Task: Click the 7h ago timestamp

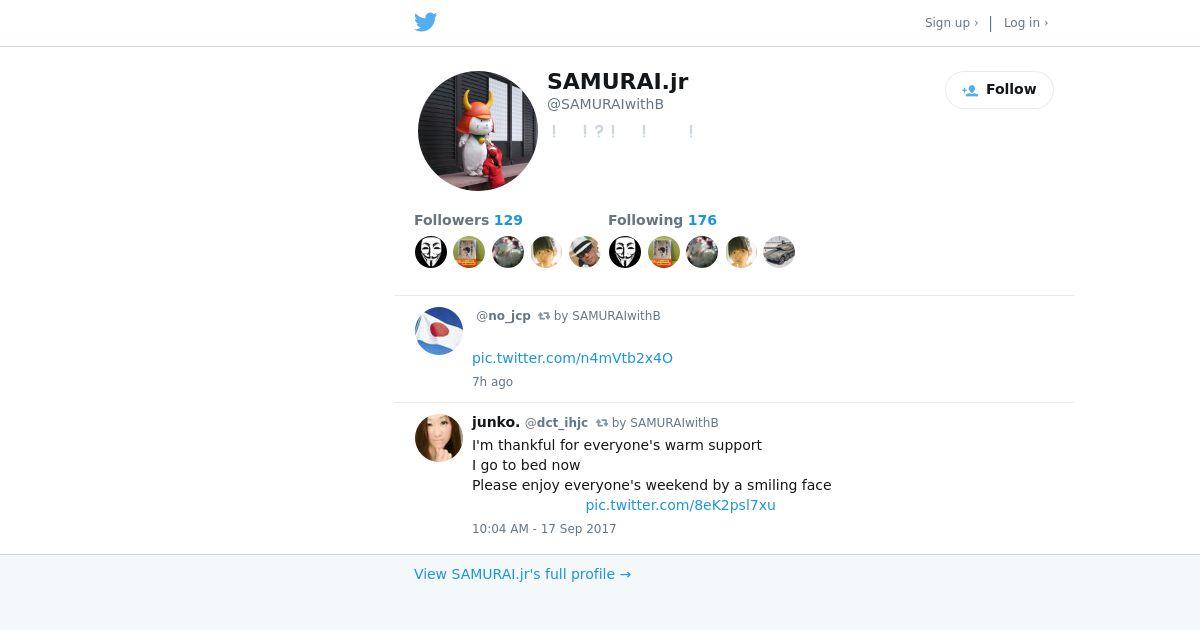Action: tap(492, 382)
